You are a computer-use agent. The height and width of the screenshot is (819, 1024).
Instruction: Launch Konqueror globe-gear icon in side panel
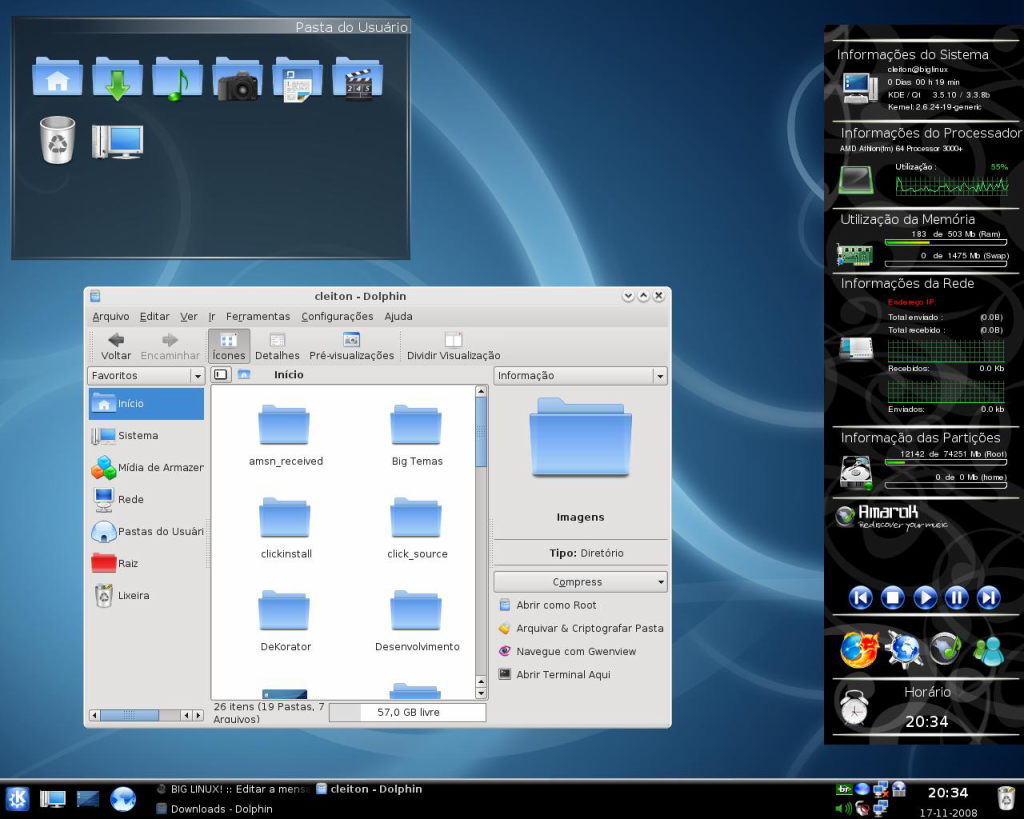pos(904,650)
